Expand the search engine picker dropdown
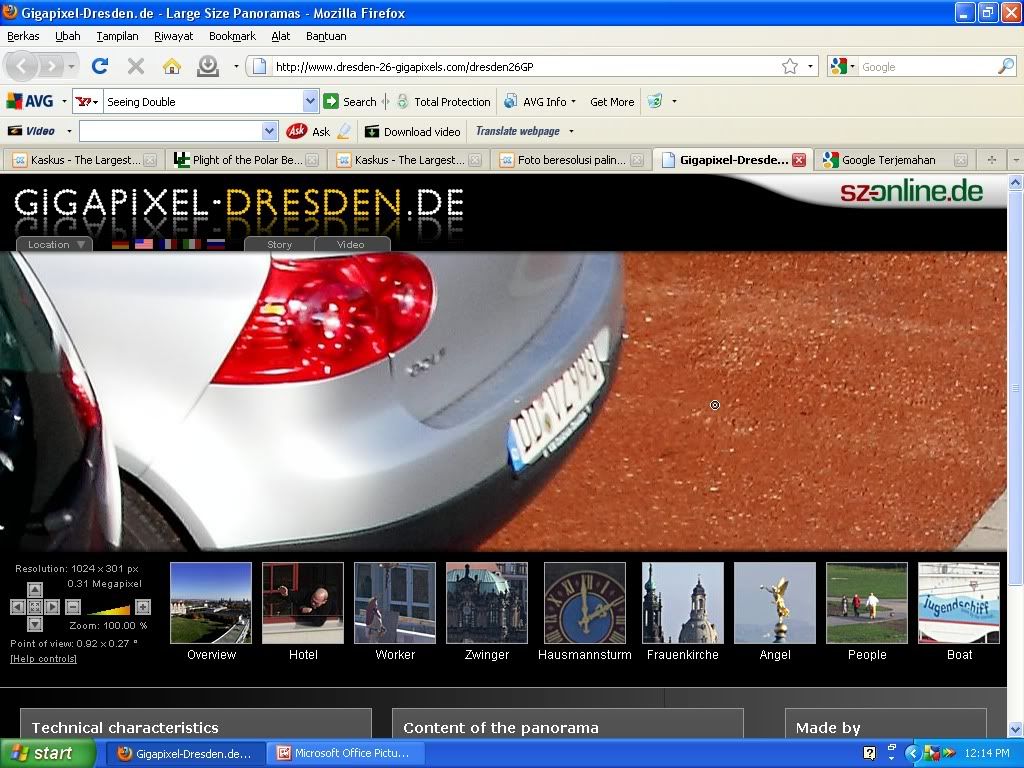The image size is (1024, 768). (852, 66)
